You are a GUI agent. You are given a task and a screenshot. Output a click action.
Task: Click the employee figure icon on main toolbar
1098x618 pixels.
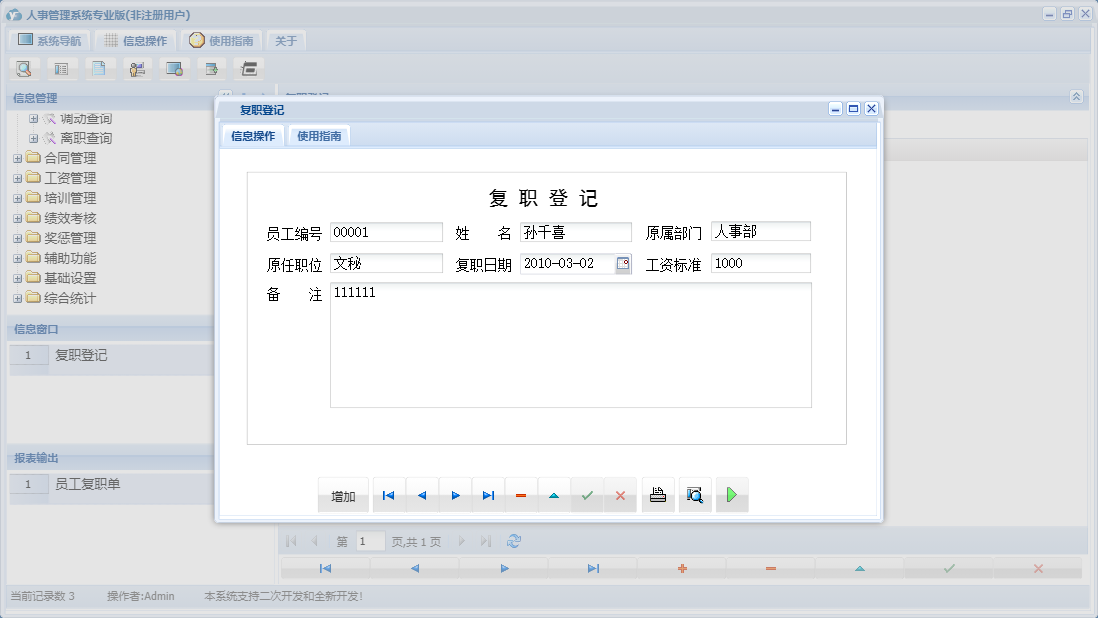click(137, 68)
